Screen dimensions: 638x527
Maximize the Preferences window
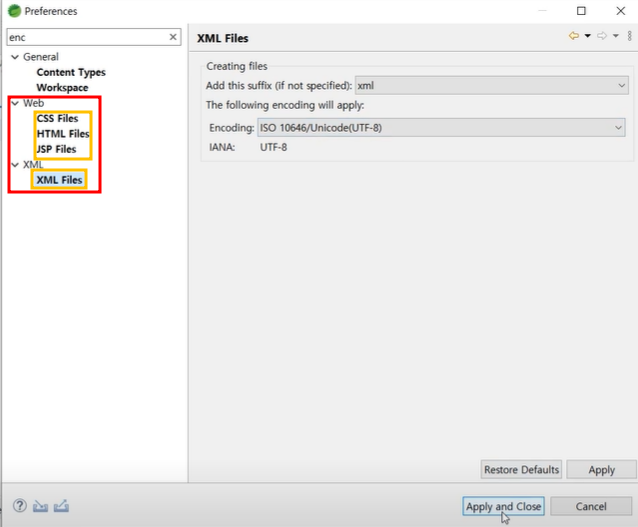[x=581, y=11]
